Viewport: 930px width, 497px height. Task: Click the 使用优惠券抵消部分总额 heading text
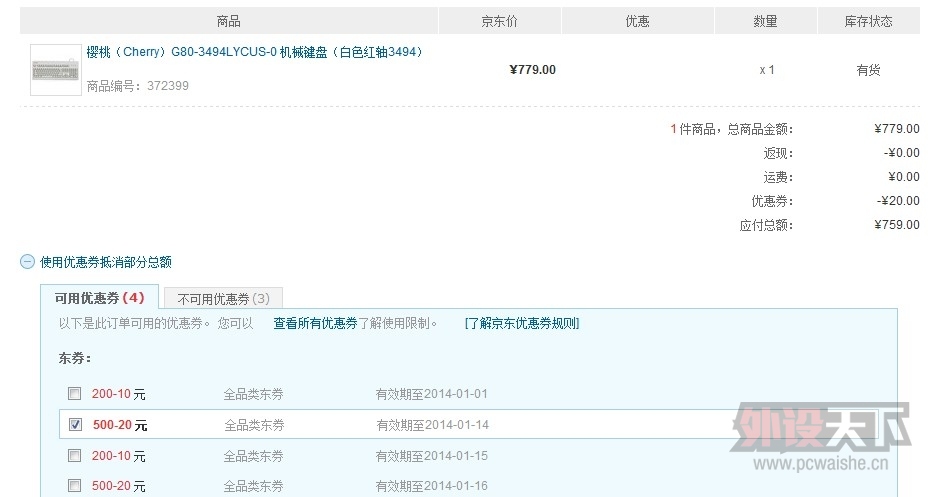[x=106, y=262]
